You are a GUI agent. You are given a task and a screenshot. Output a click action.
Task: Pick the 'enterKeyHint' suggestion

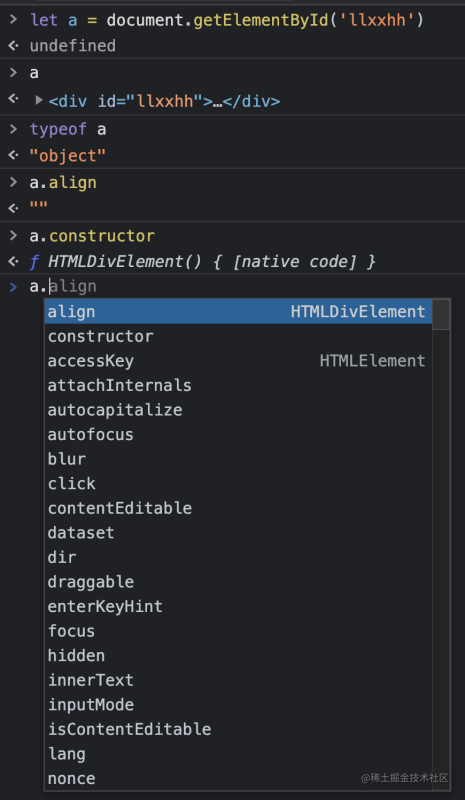(238, 606)
